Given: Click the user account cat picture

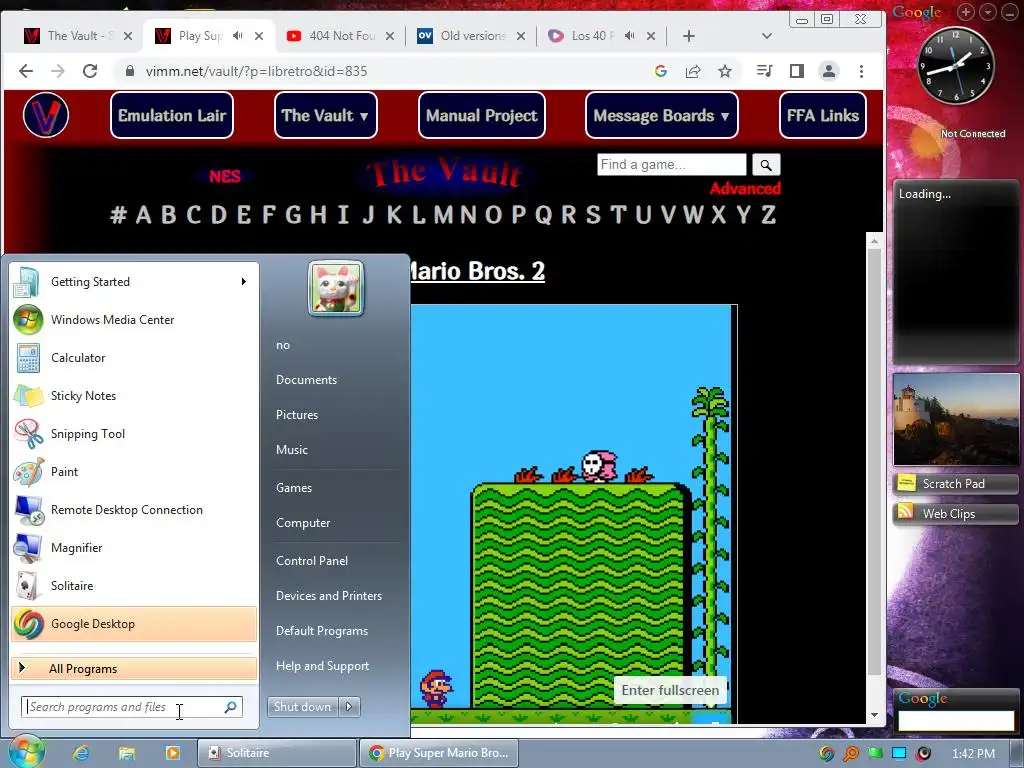Looking at the screenshot, I should tap(336, 288).
